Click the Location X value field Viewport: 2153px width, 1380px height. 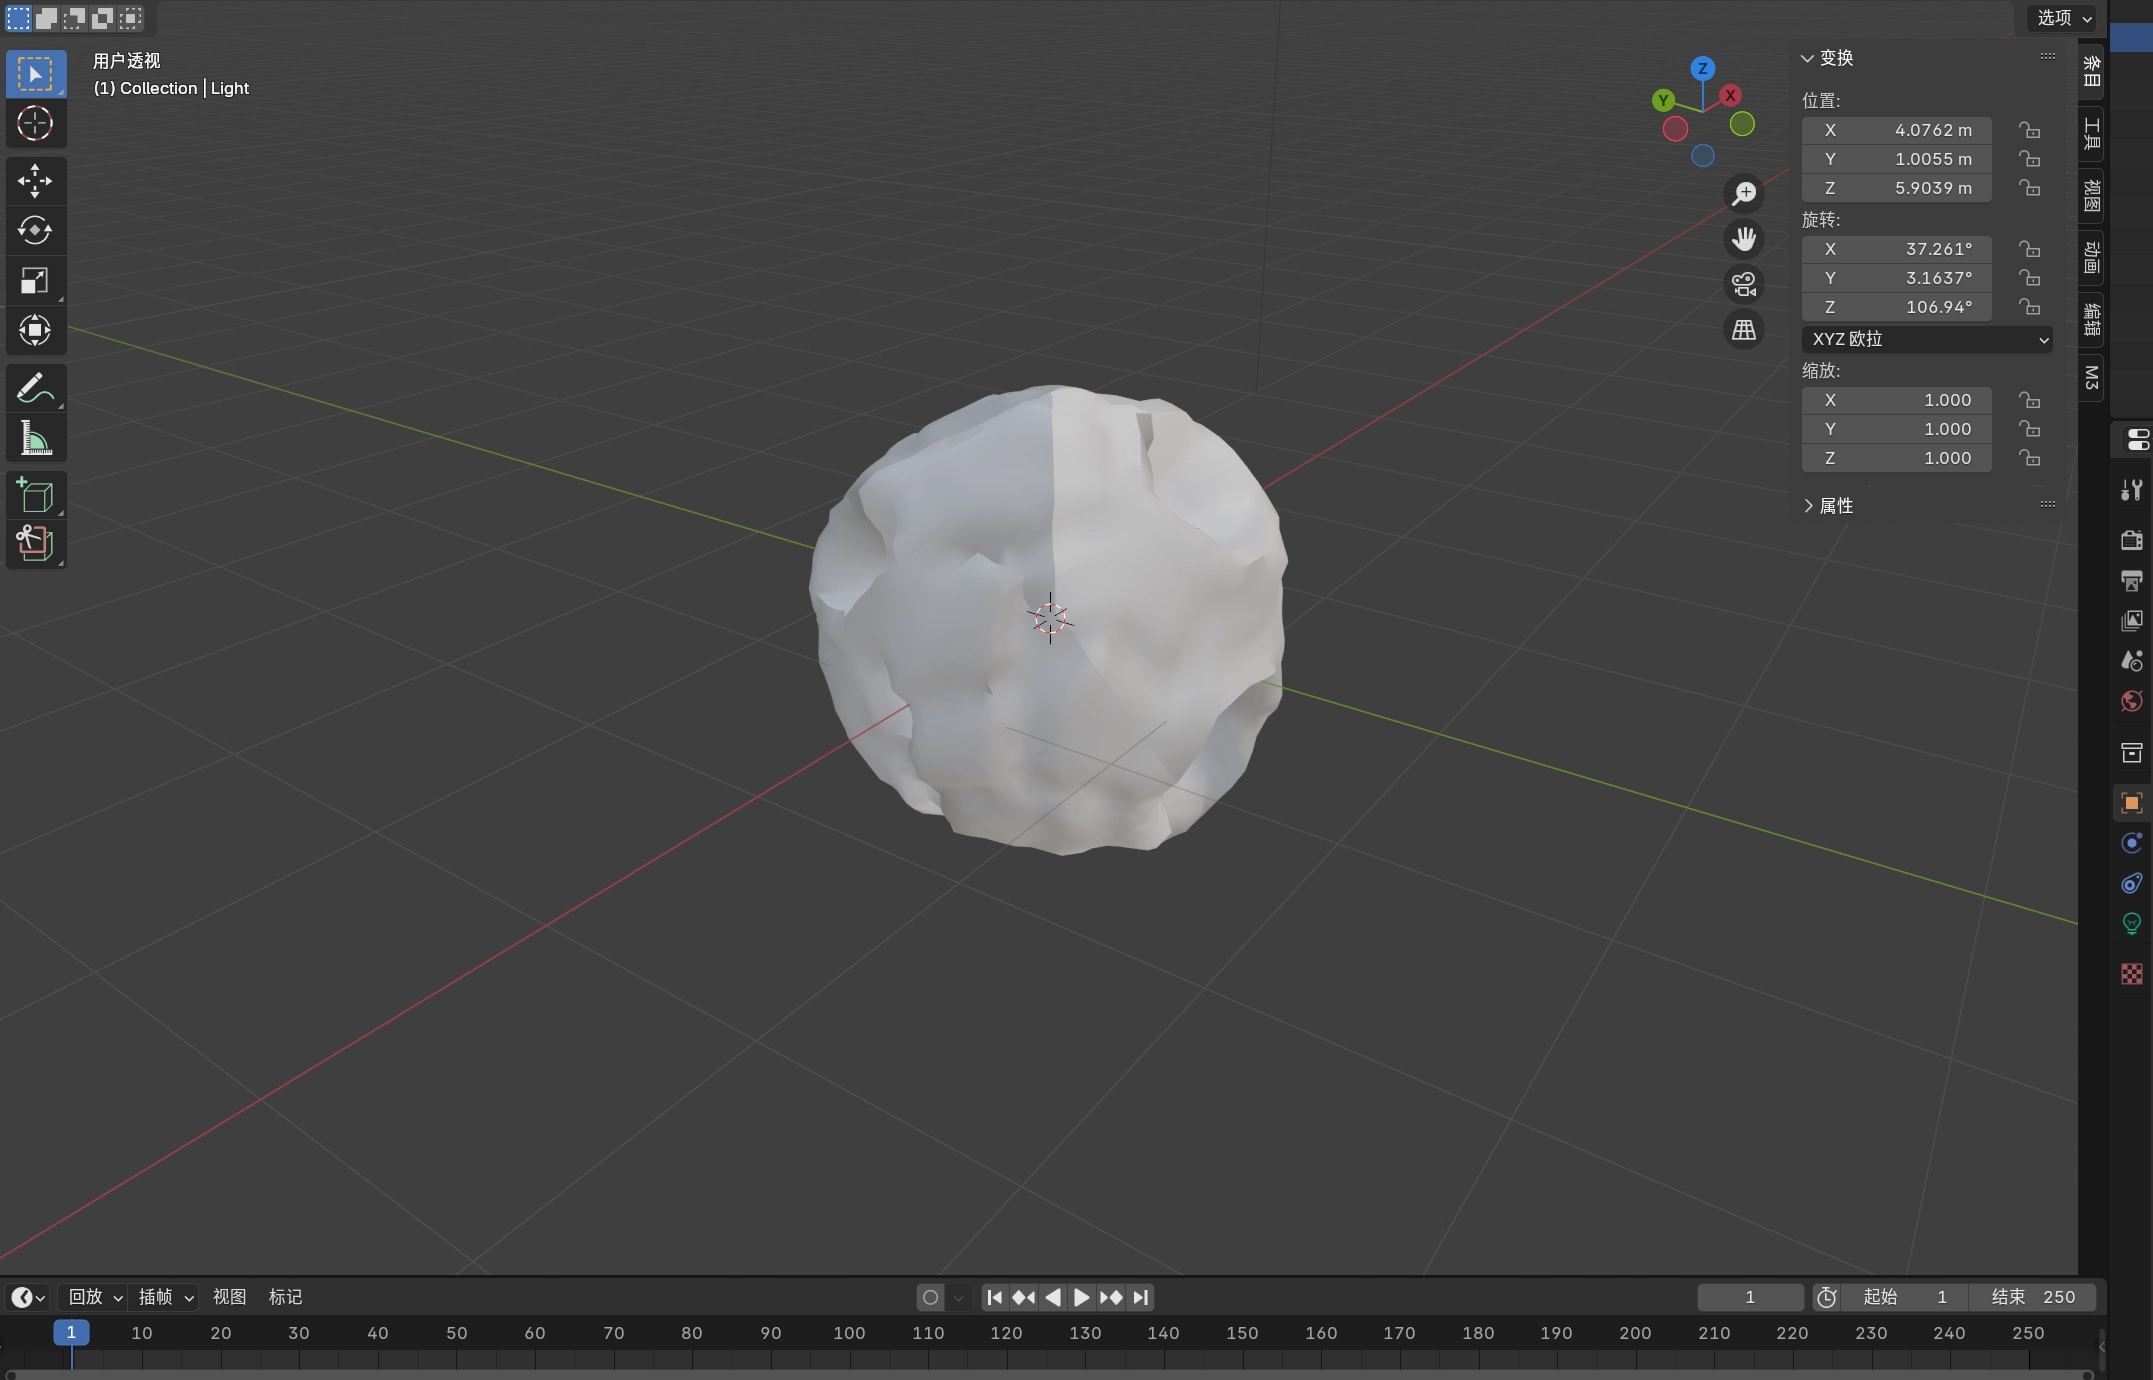1896,130
